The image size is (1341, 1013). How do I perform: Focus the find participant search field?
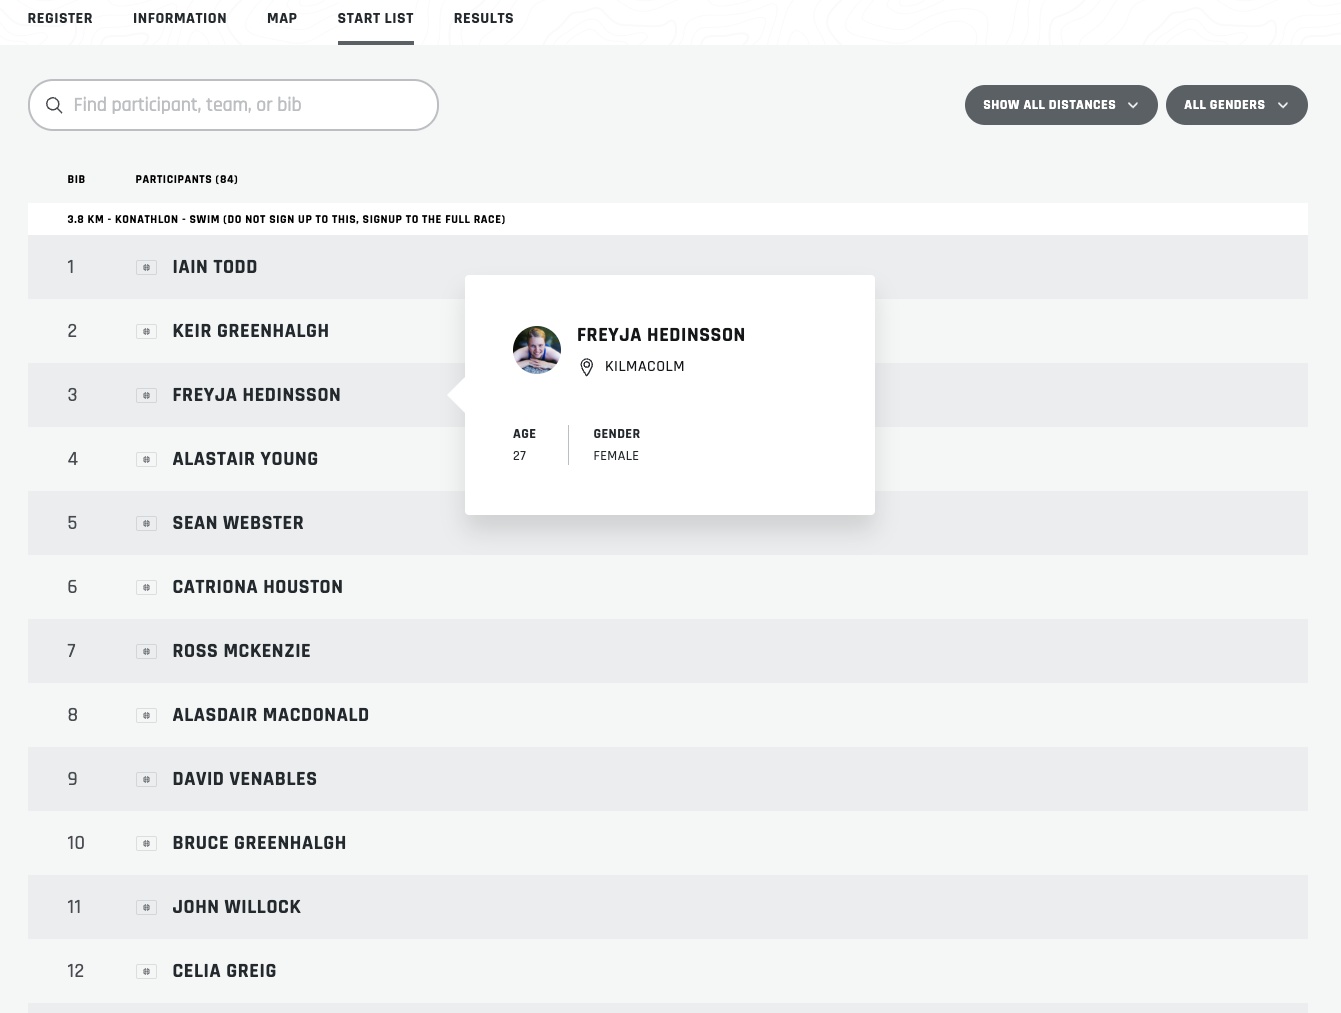(233, 105)
